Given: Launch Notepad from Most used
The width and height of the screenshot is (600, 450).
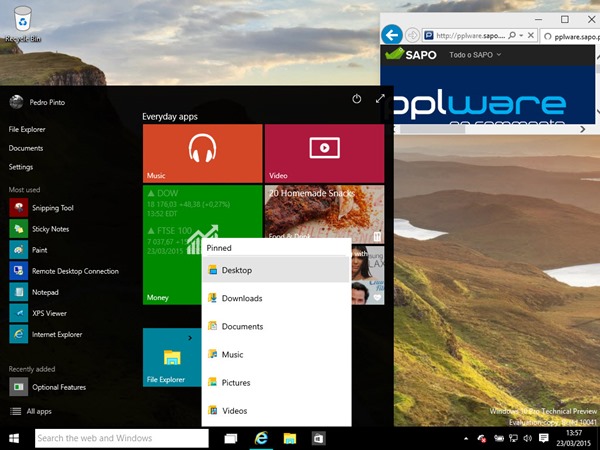Looking at the screenshot, I should (x=34, y=292).
